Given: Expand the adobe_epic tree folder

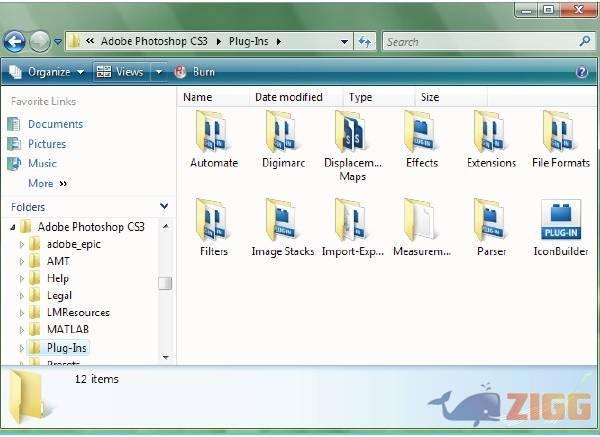Looking at the screenshot, I should coord(22,244).
